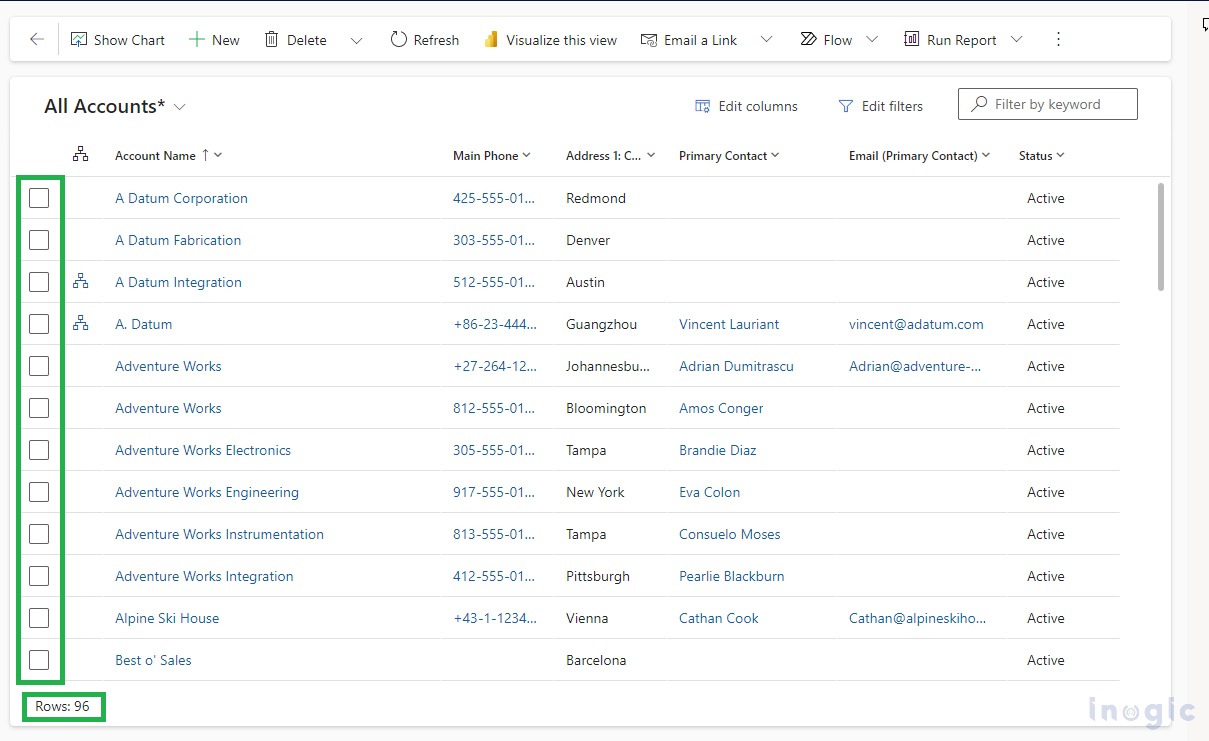Click the Edit filters button label
This screenshot has height=741, width=1209.
tap(892, 106)
